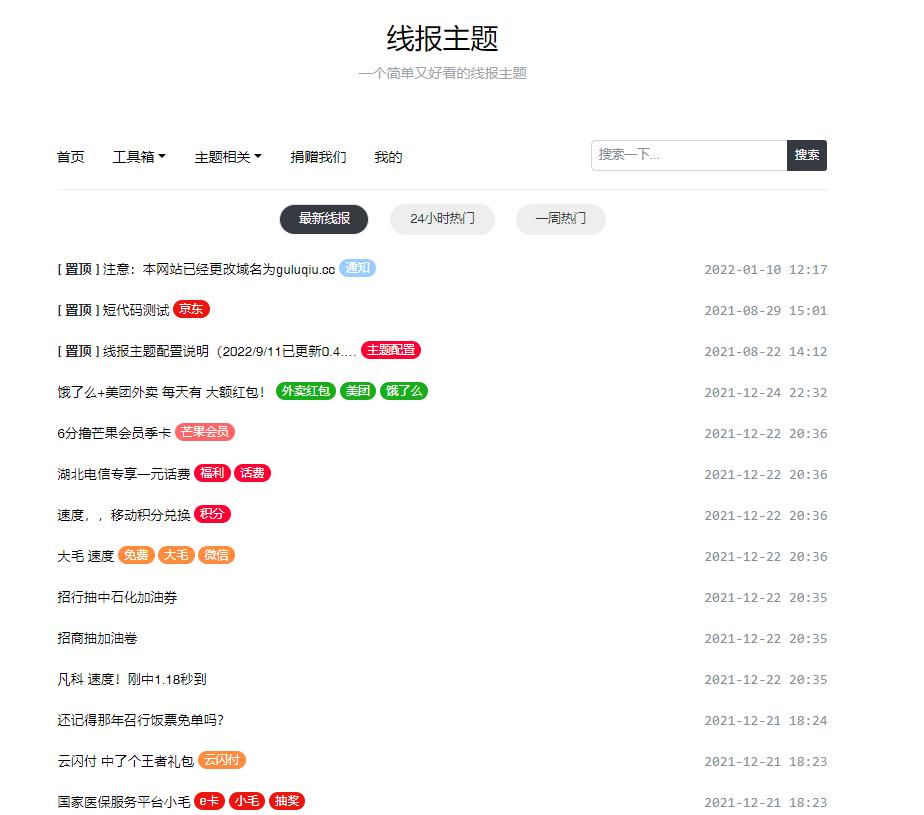Click the red 积分 tag
924x815 pixels.
[x=212, y=514]
